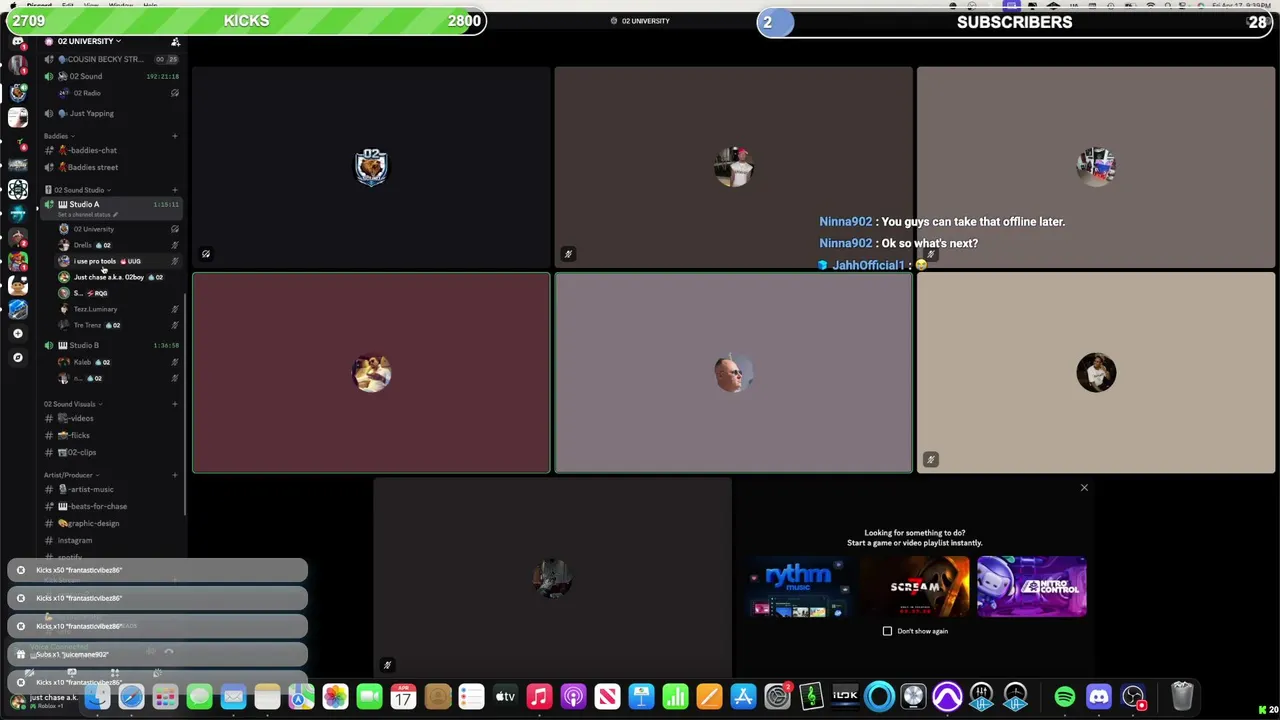Open the artist-music text channel

(x=92, y=489)
